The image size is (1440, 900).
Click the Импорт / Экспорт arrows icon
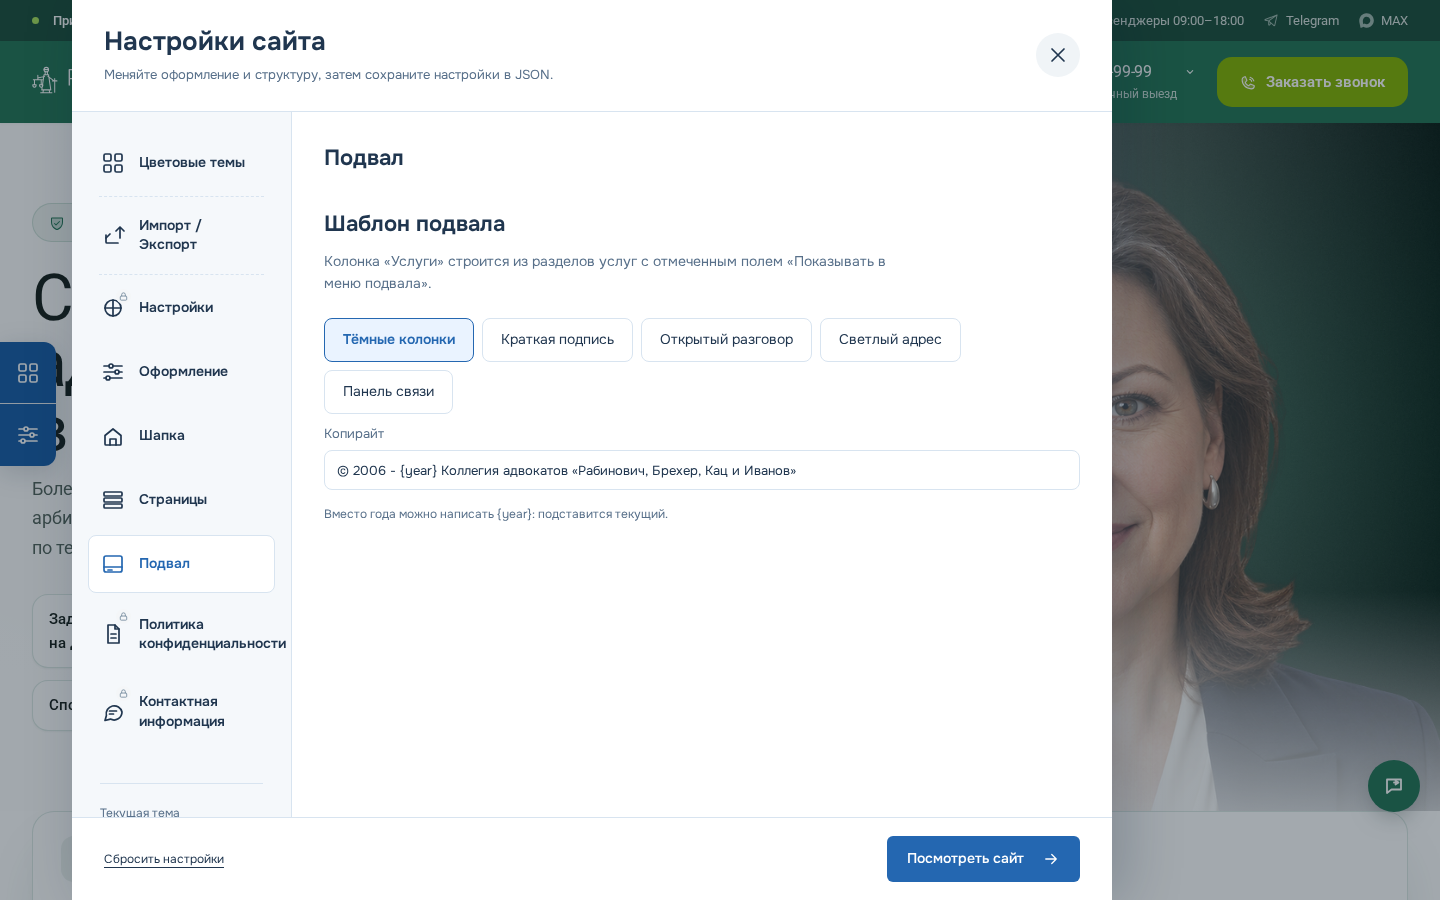pyautogui.click(x=114, y=235)
